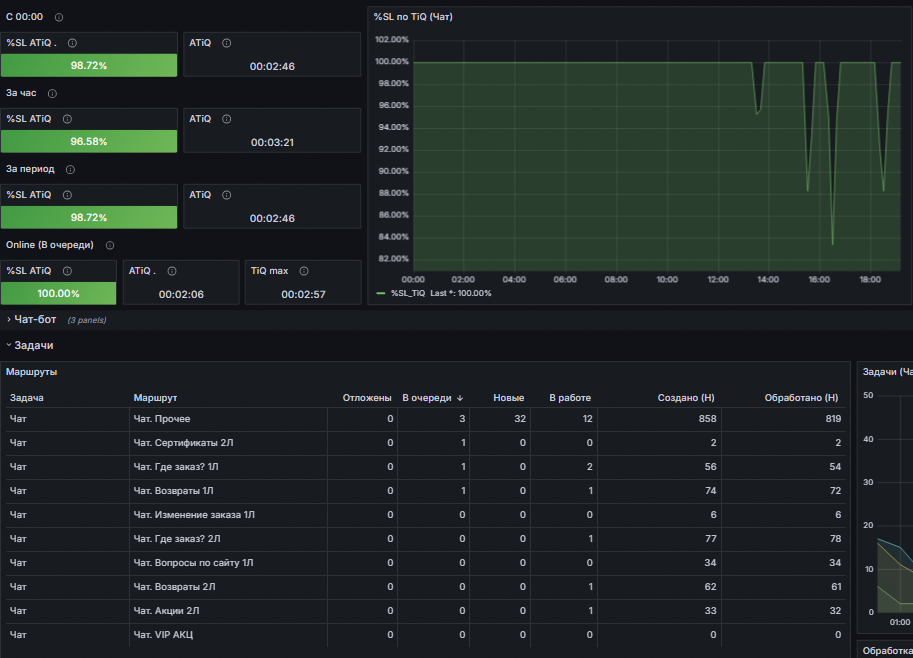Click info icon beside TiQ max
Image resolution: width=913 pixels, height=658 pixels.
click(304, 271)
